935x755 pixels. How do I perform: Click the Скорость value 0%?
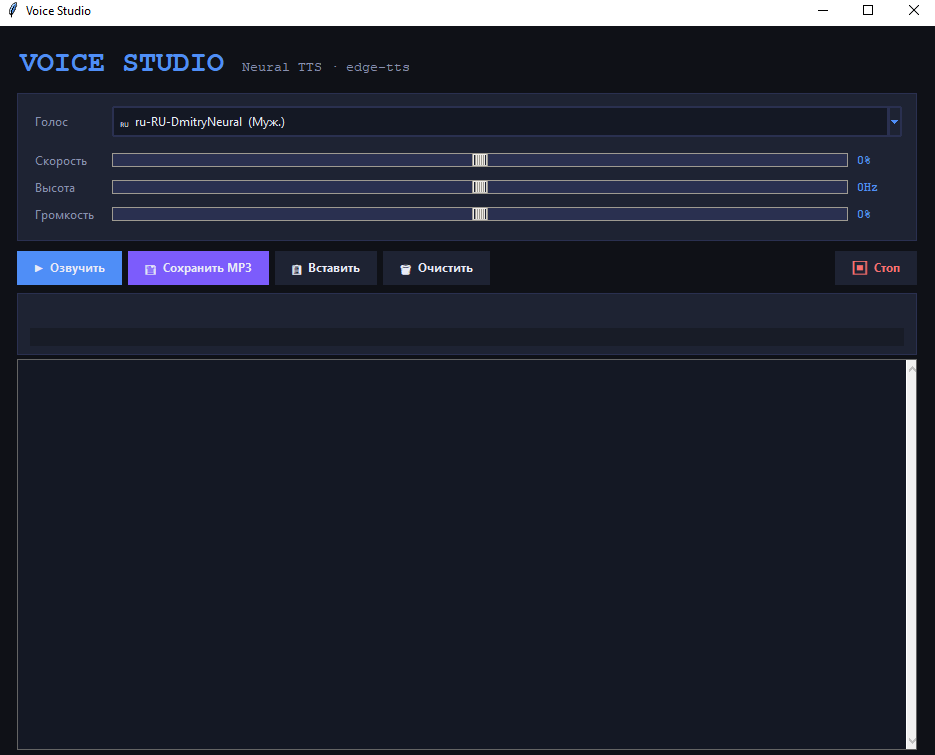click(x=863, y=160)
